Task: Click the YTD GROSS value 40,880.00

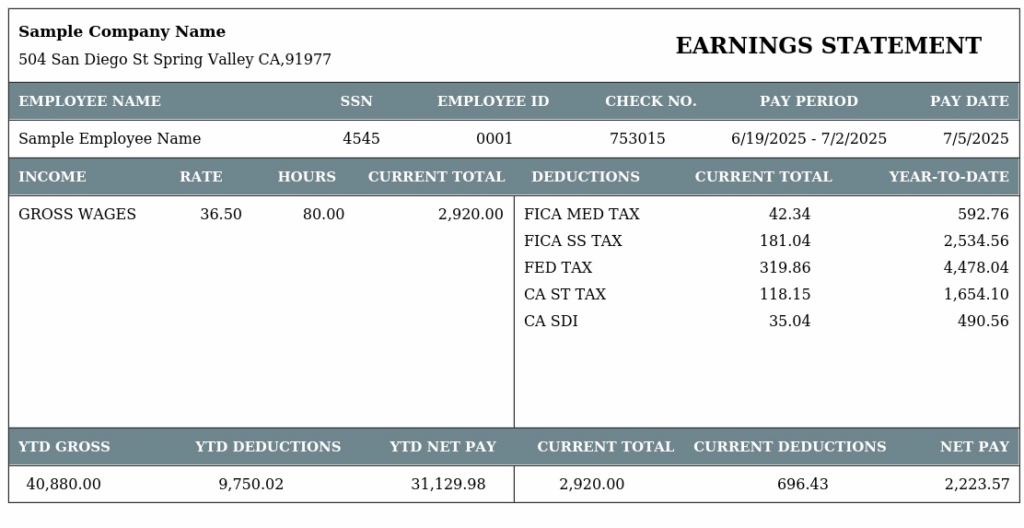Action: [x=63, y=484]
